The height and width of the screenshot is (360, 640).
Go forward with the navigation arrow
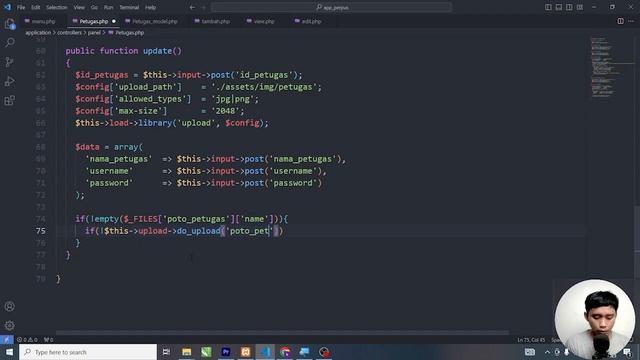204,7
